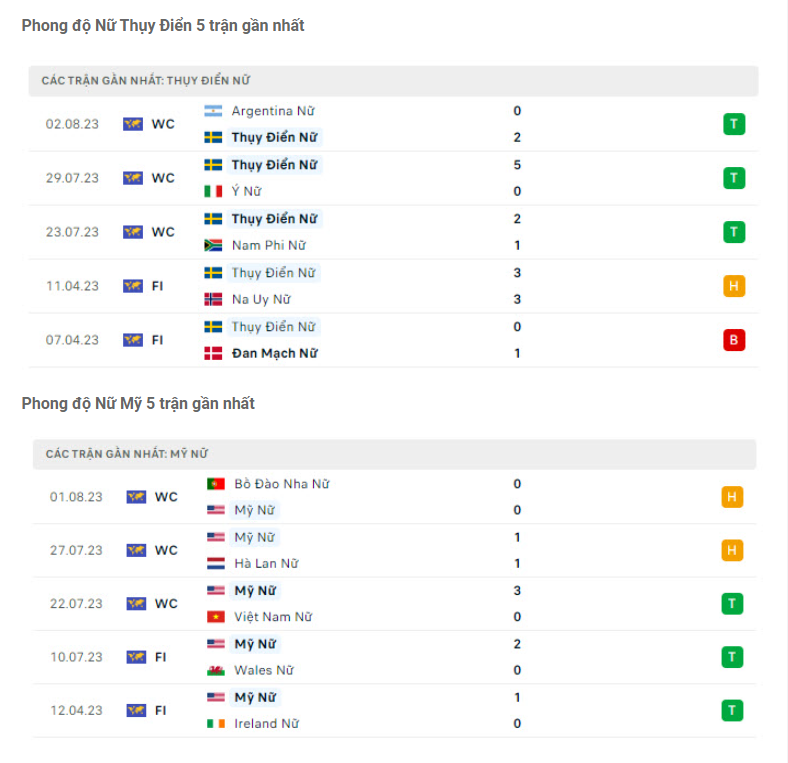Click the Norway flag beside Na Uy Nữ
788x763 pixels.
point(213,299)
